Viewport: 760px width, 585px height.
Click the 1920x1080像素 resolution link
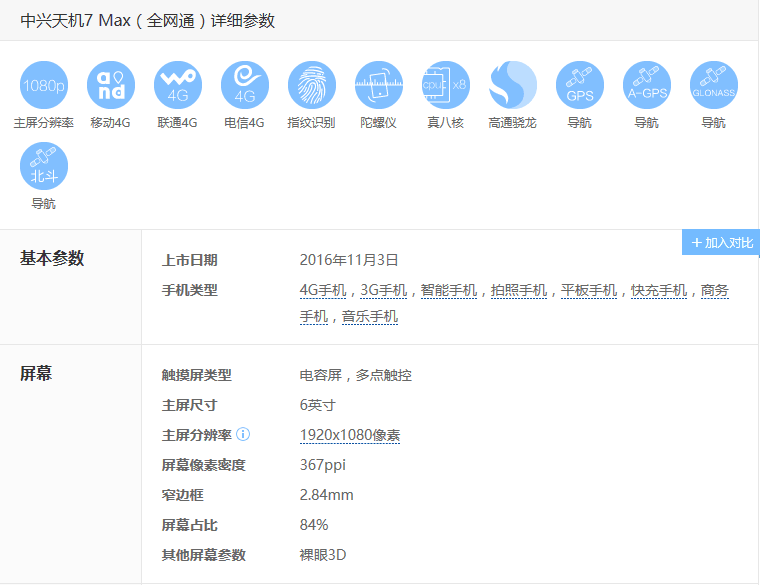[350, 435]
